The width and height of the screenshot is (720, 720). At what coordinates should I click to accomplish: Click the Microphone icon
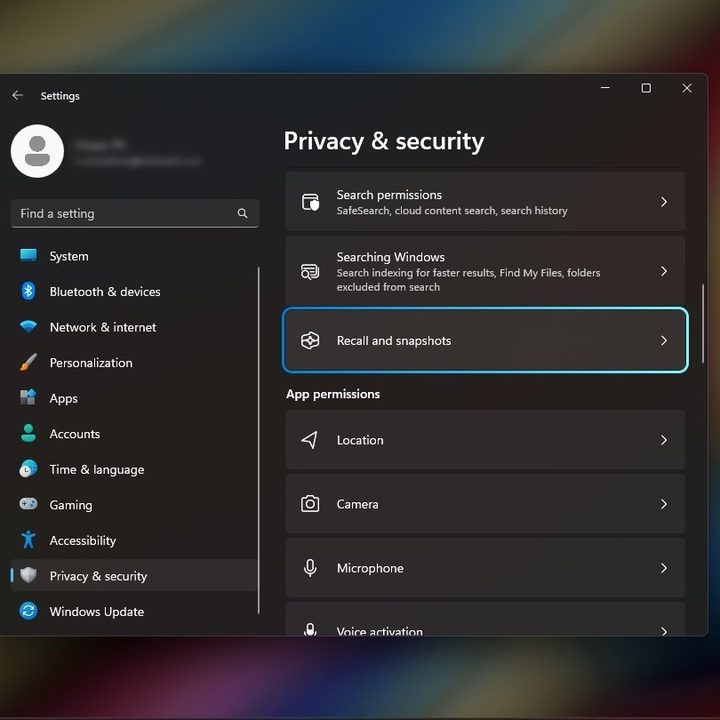point(310,568)
